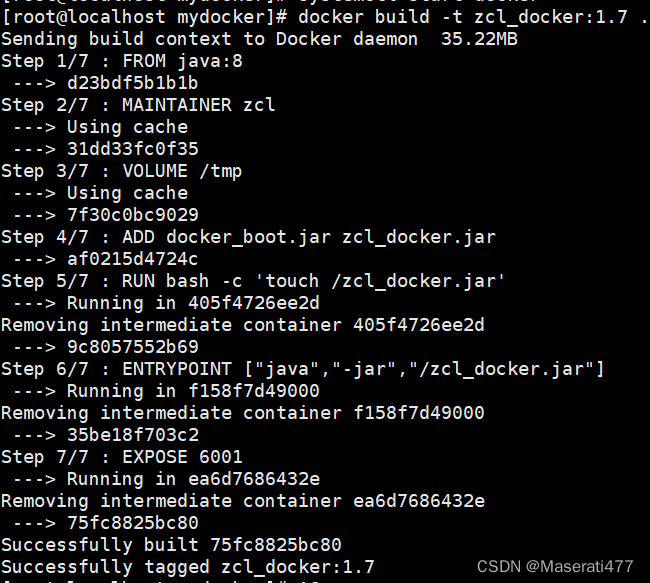The height and width of the screenshot is (583, 650).
Task: Click 'Successfully tagged zcl_docker:1.7' line
Action: (188, 567)
